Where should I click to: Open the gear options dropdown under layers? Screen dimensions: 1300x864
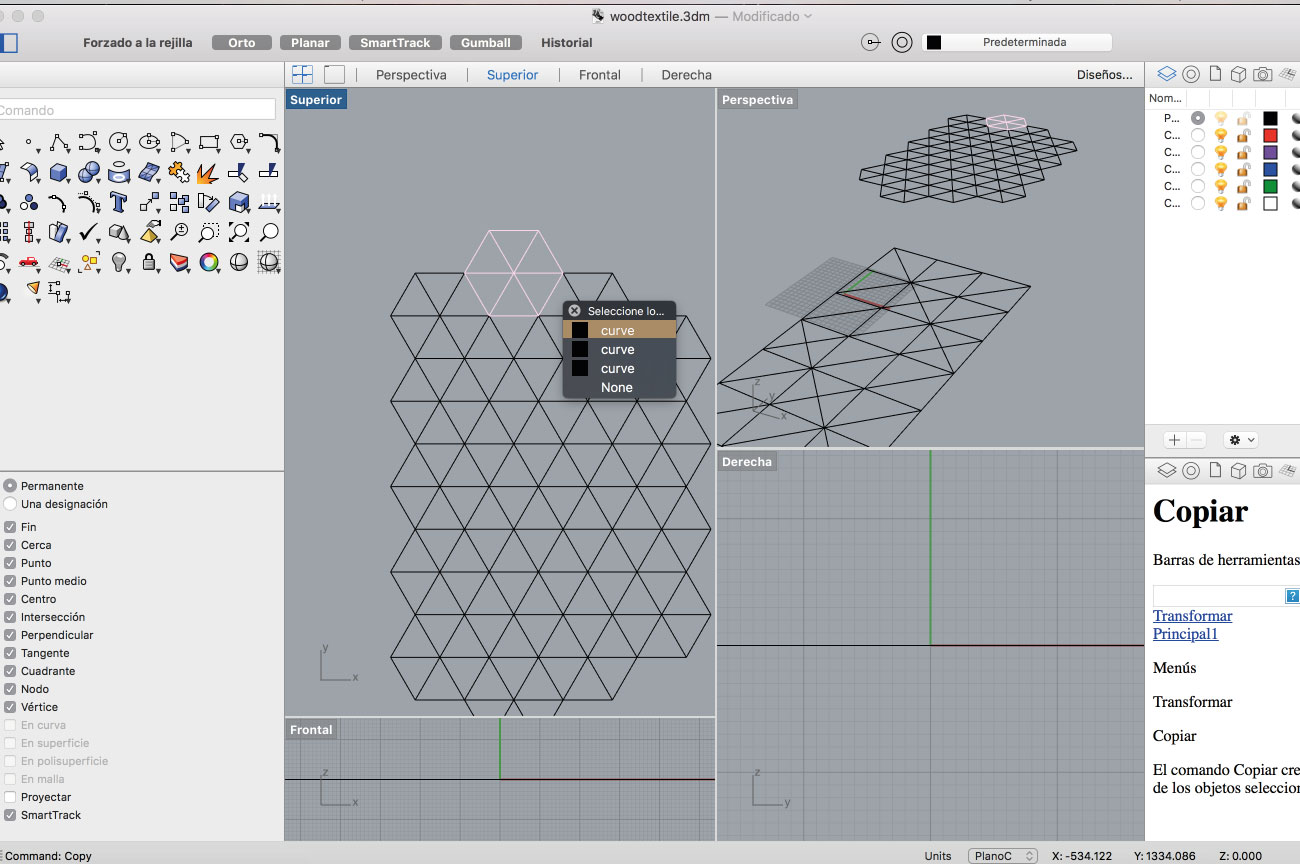coord(1242,440)
